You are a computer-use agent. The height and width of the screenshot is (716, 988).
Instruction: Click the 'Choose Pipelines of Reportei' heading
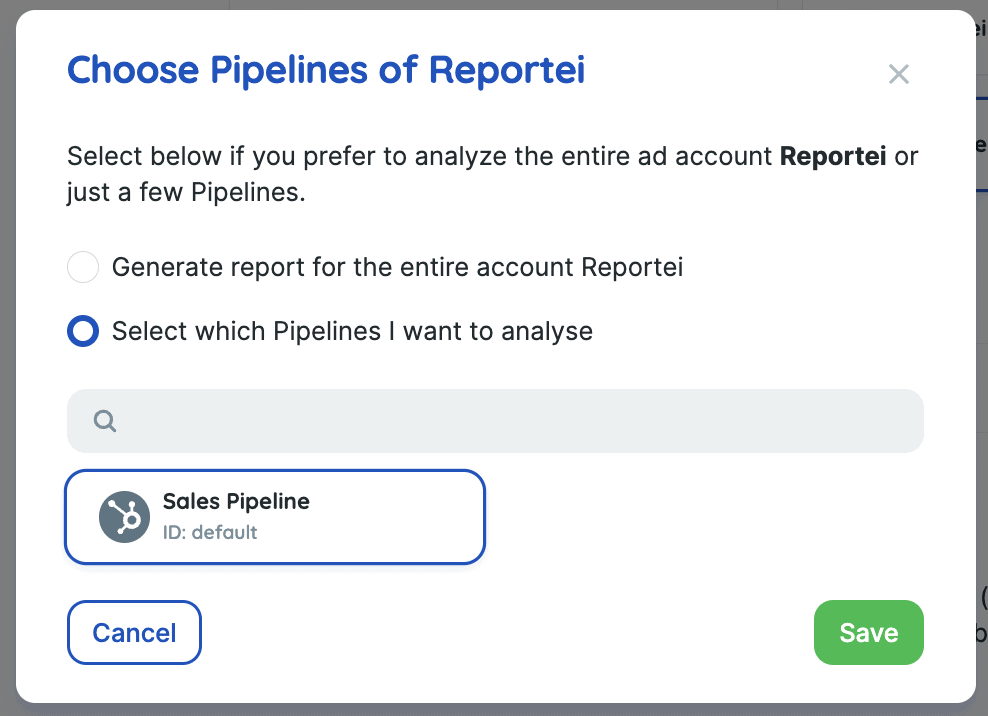(x=326, y=69)
